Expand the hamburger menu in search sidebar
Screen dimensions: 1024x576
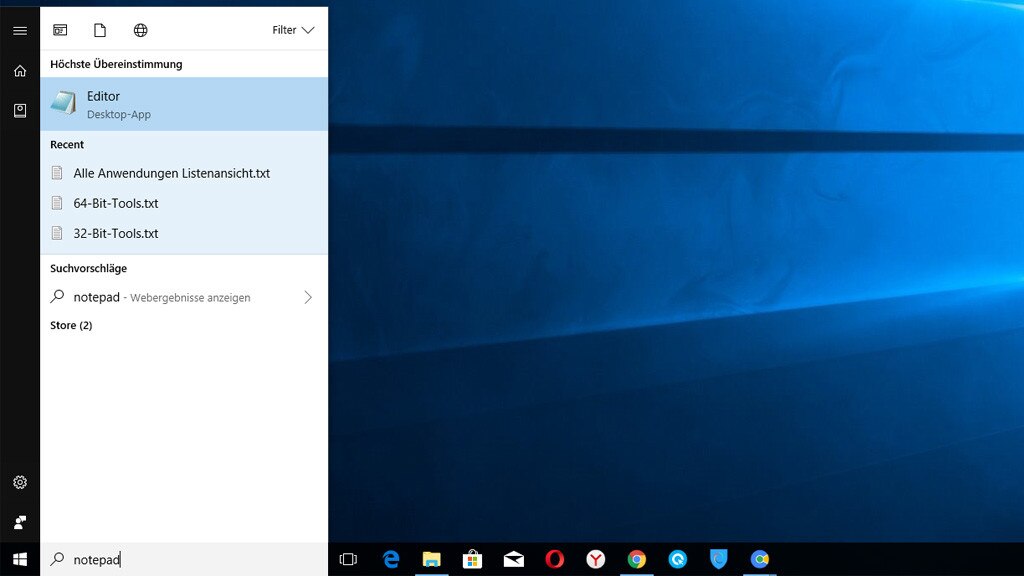point(20,31)
